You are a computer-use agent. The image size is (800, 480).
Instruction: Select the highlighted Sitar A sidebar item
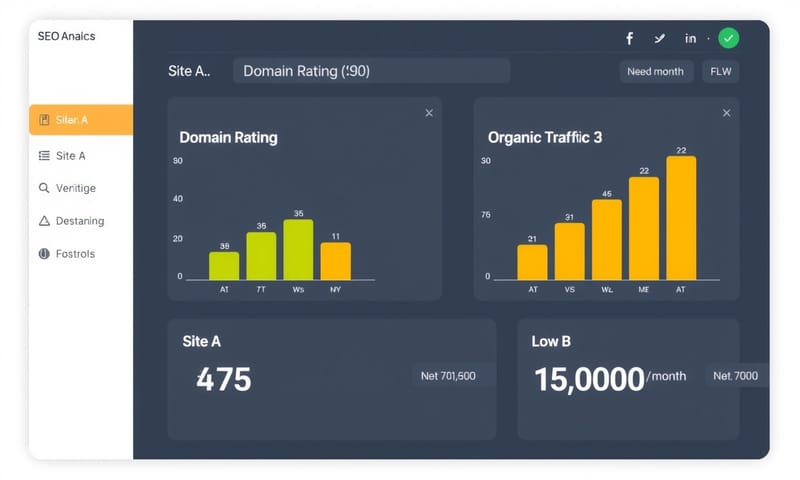pos(81,120)
